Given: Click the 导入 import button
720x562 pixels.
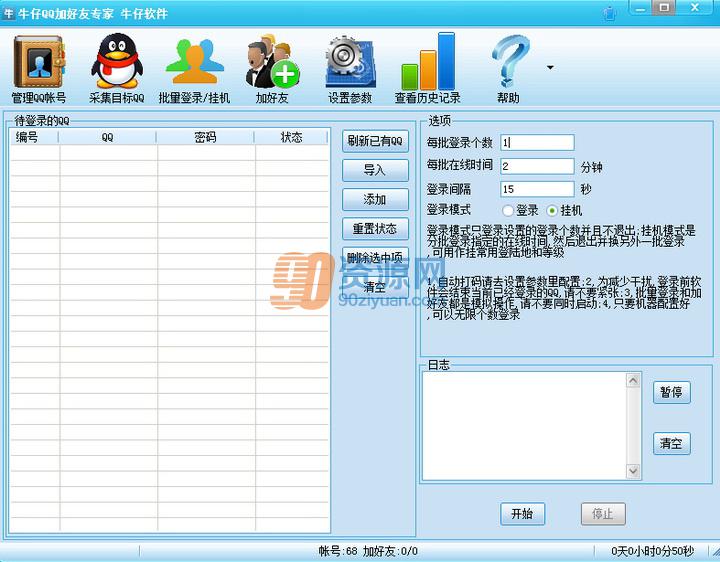Looking at the screenshot, I should [375, 170].
